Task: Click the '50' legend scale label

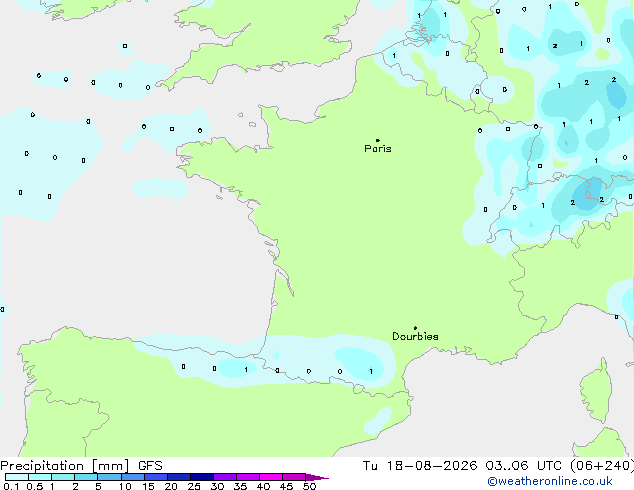Action: (309, 486)
